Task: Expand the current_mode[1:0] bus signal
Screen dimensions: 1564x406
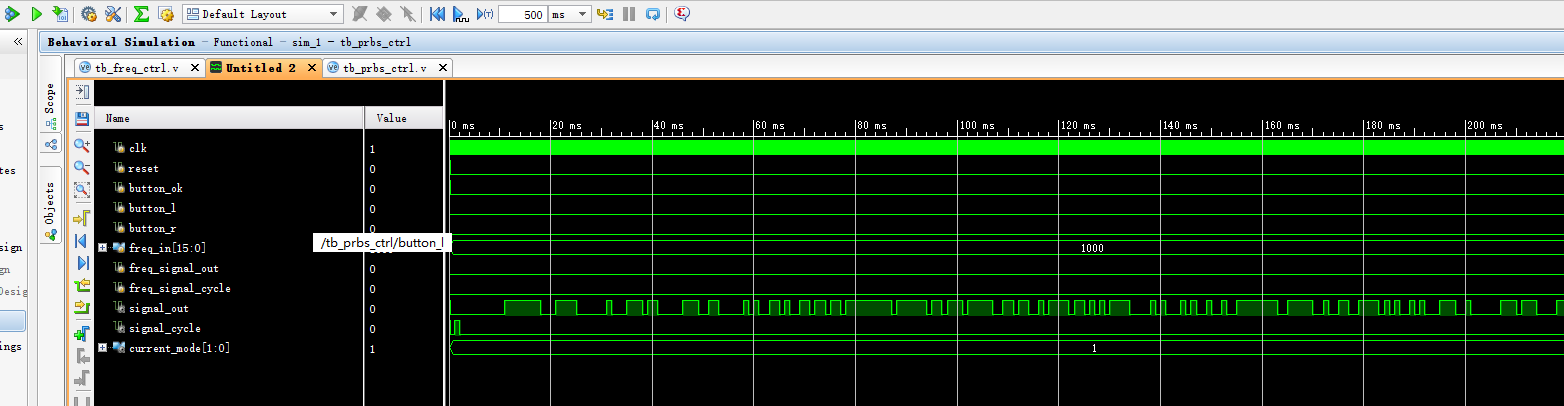Action: click(102, 348)
